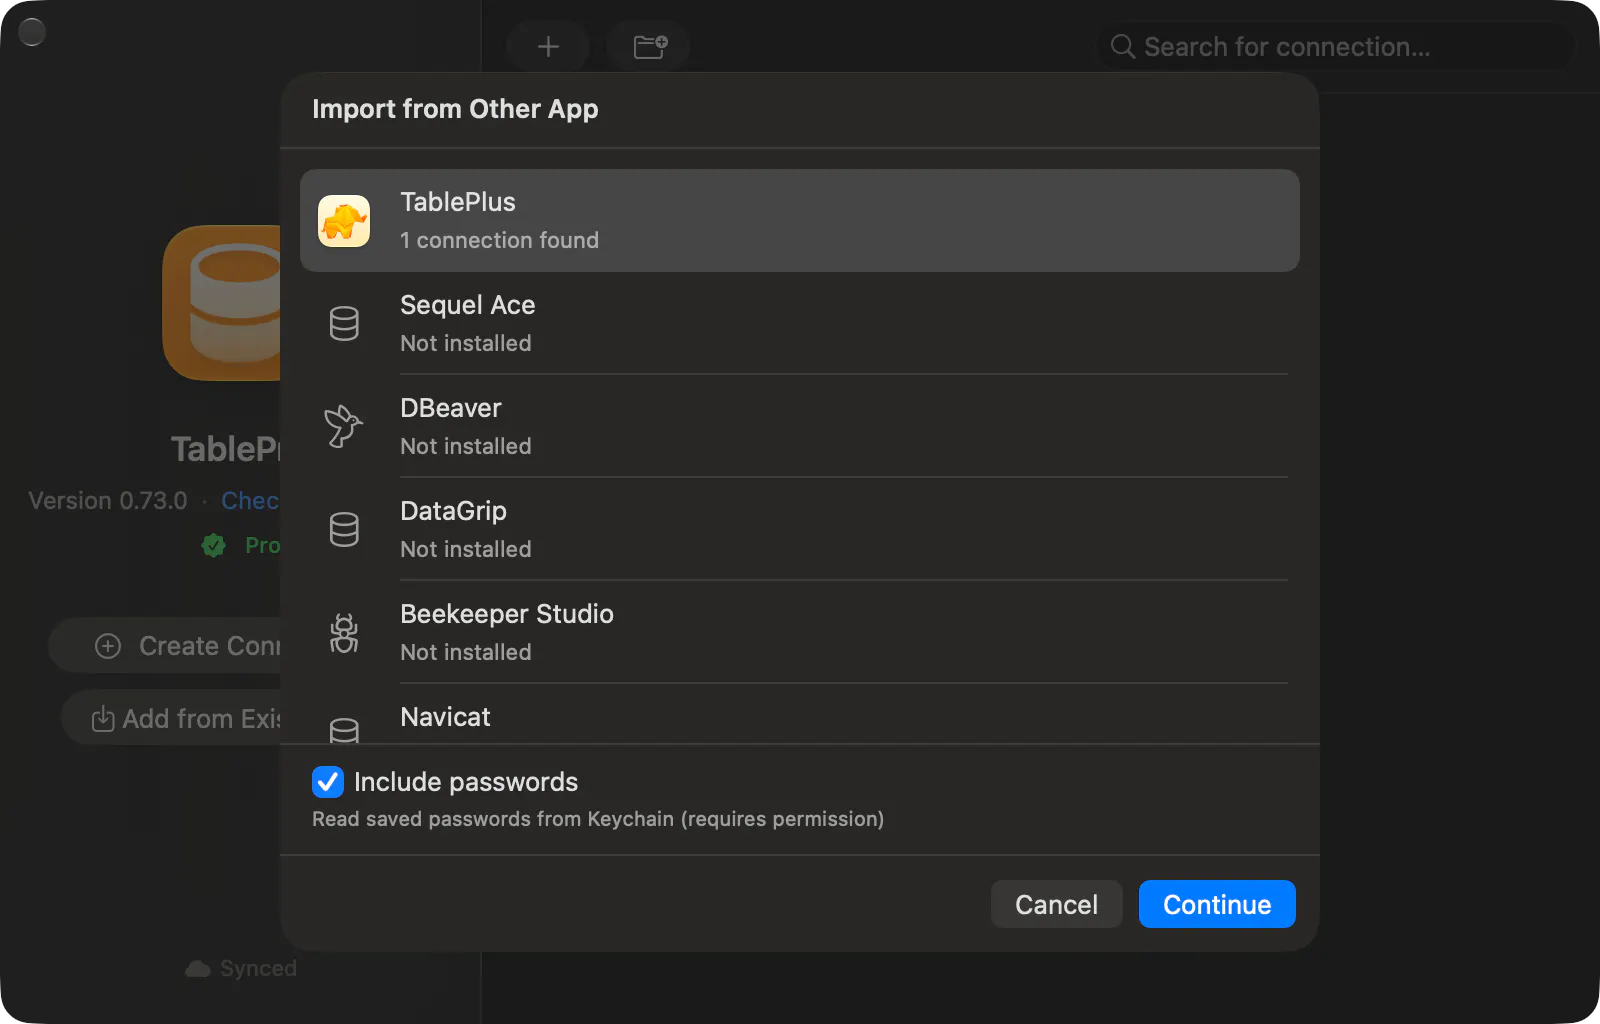The height and width of the screenshot is (1024, 1600).
Task: Uncheck the Include passwords checkbox
Action: pos(328,782)
